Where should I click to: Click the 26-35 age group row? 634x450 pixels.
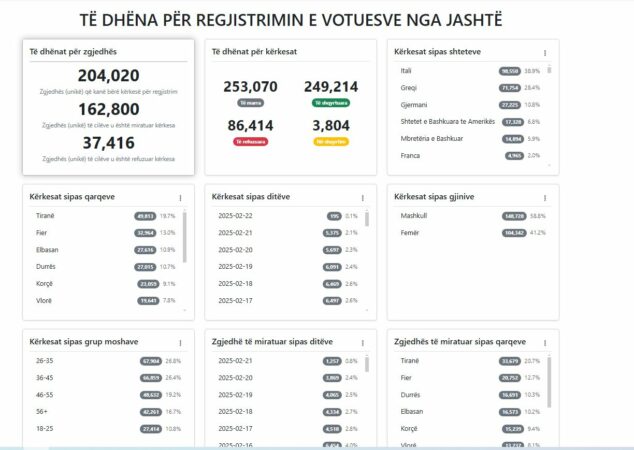click(x=100, y=361)
